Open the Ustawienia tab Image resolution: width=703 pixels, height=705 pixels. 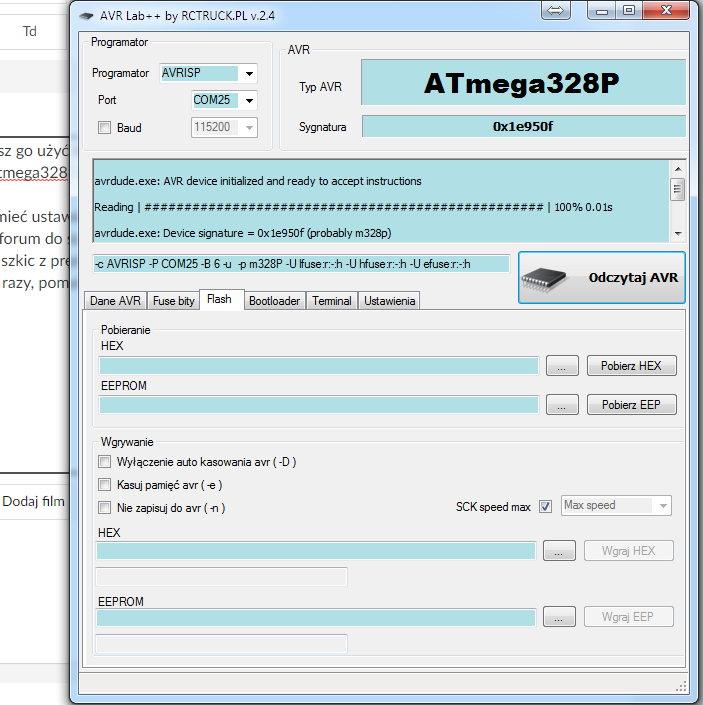click(389, 301)
